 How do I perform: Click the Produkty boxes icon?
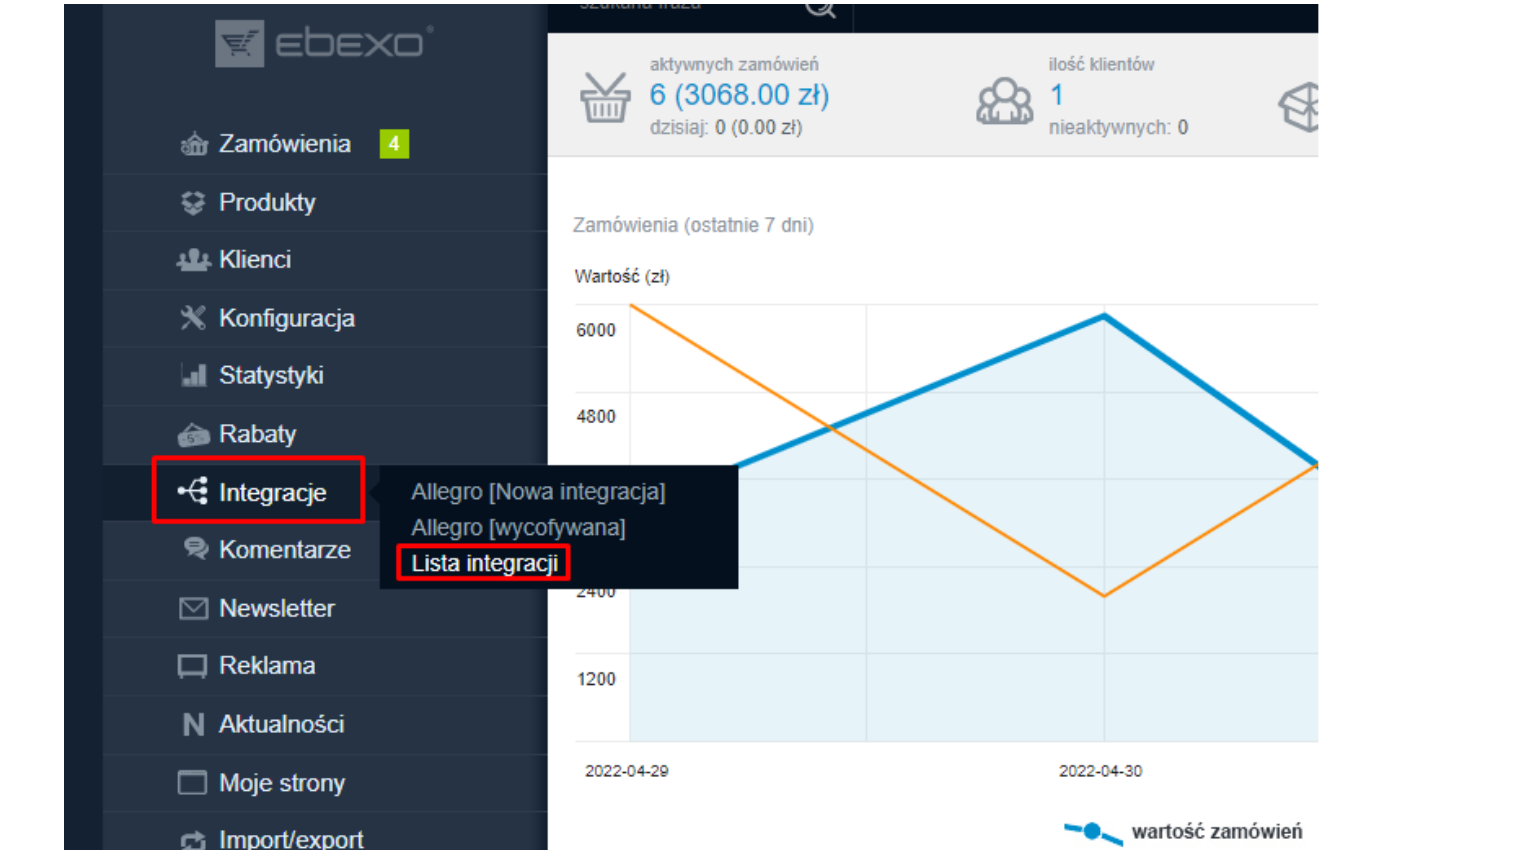pos(193,203)
